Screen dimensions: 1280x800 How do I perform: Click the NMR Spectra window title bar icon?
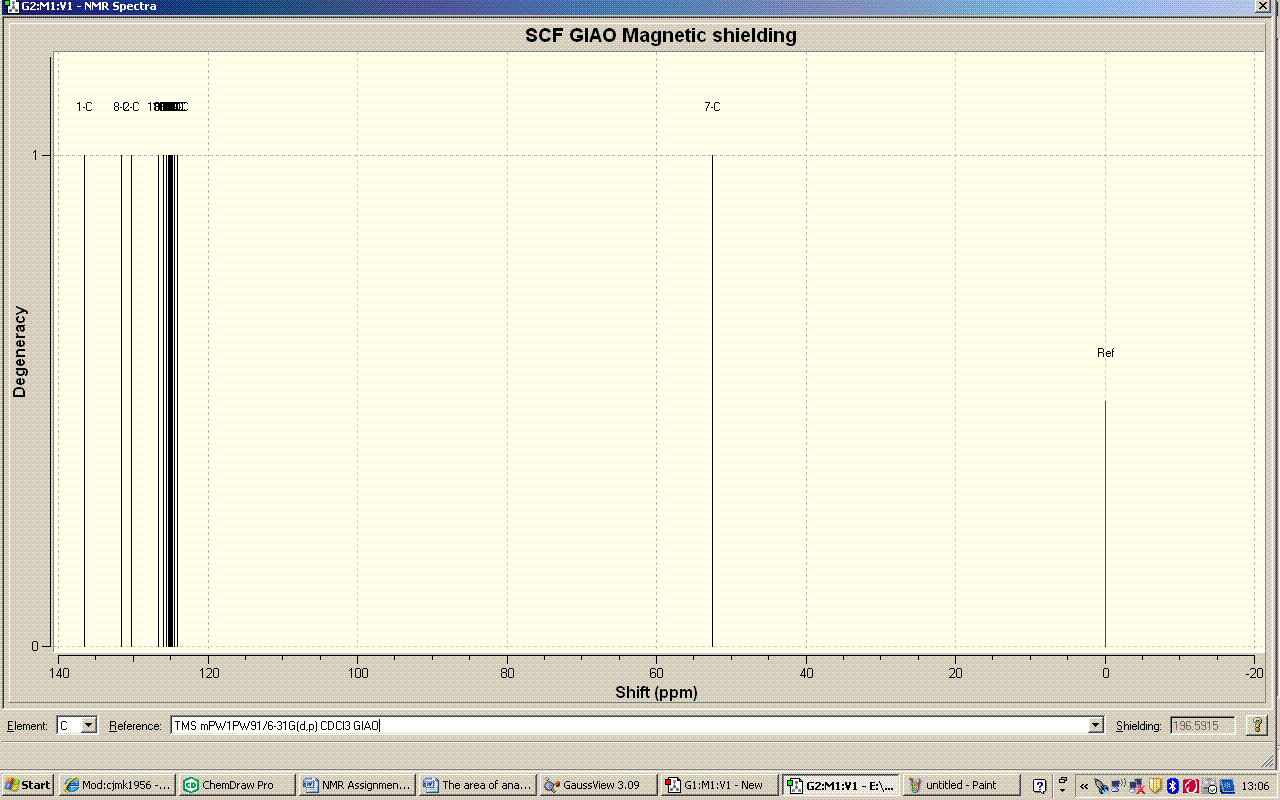pos(12,6)
